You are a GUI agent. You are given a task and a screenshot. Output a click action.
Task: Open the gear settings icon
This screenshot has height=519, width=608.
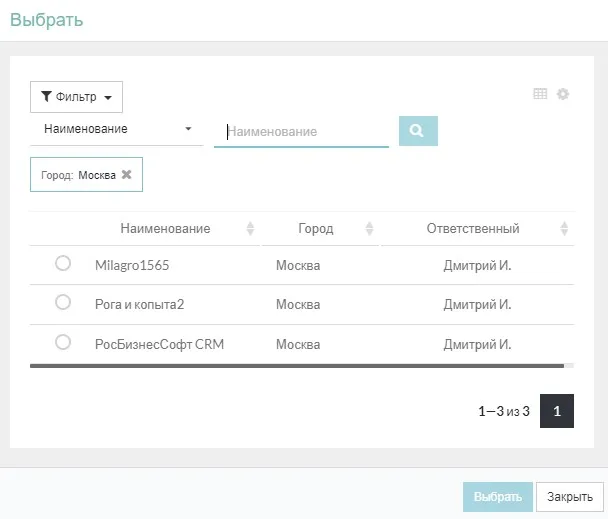[563, 94]
